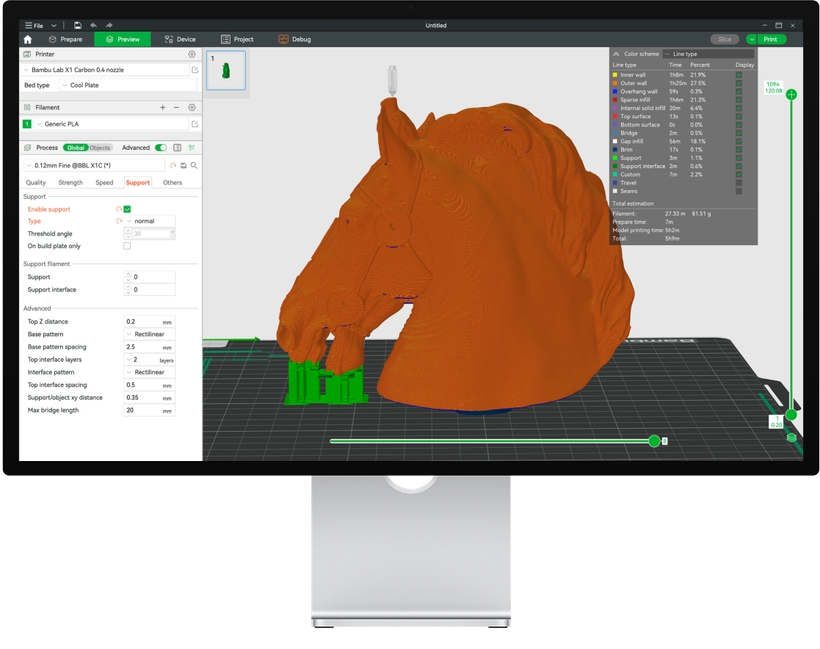Switch to the Preview tab
This screenshot has width=820, height=649.
tap(122, 39)
